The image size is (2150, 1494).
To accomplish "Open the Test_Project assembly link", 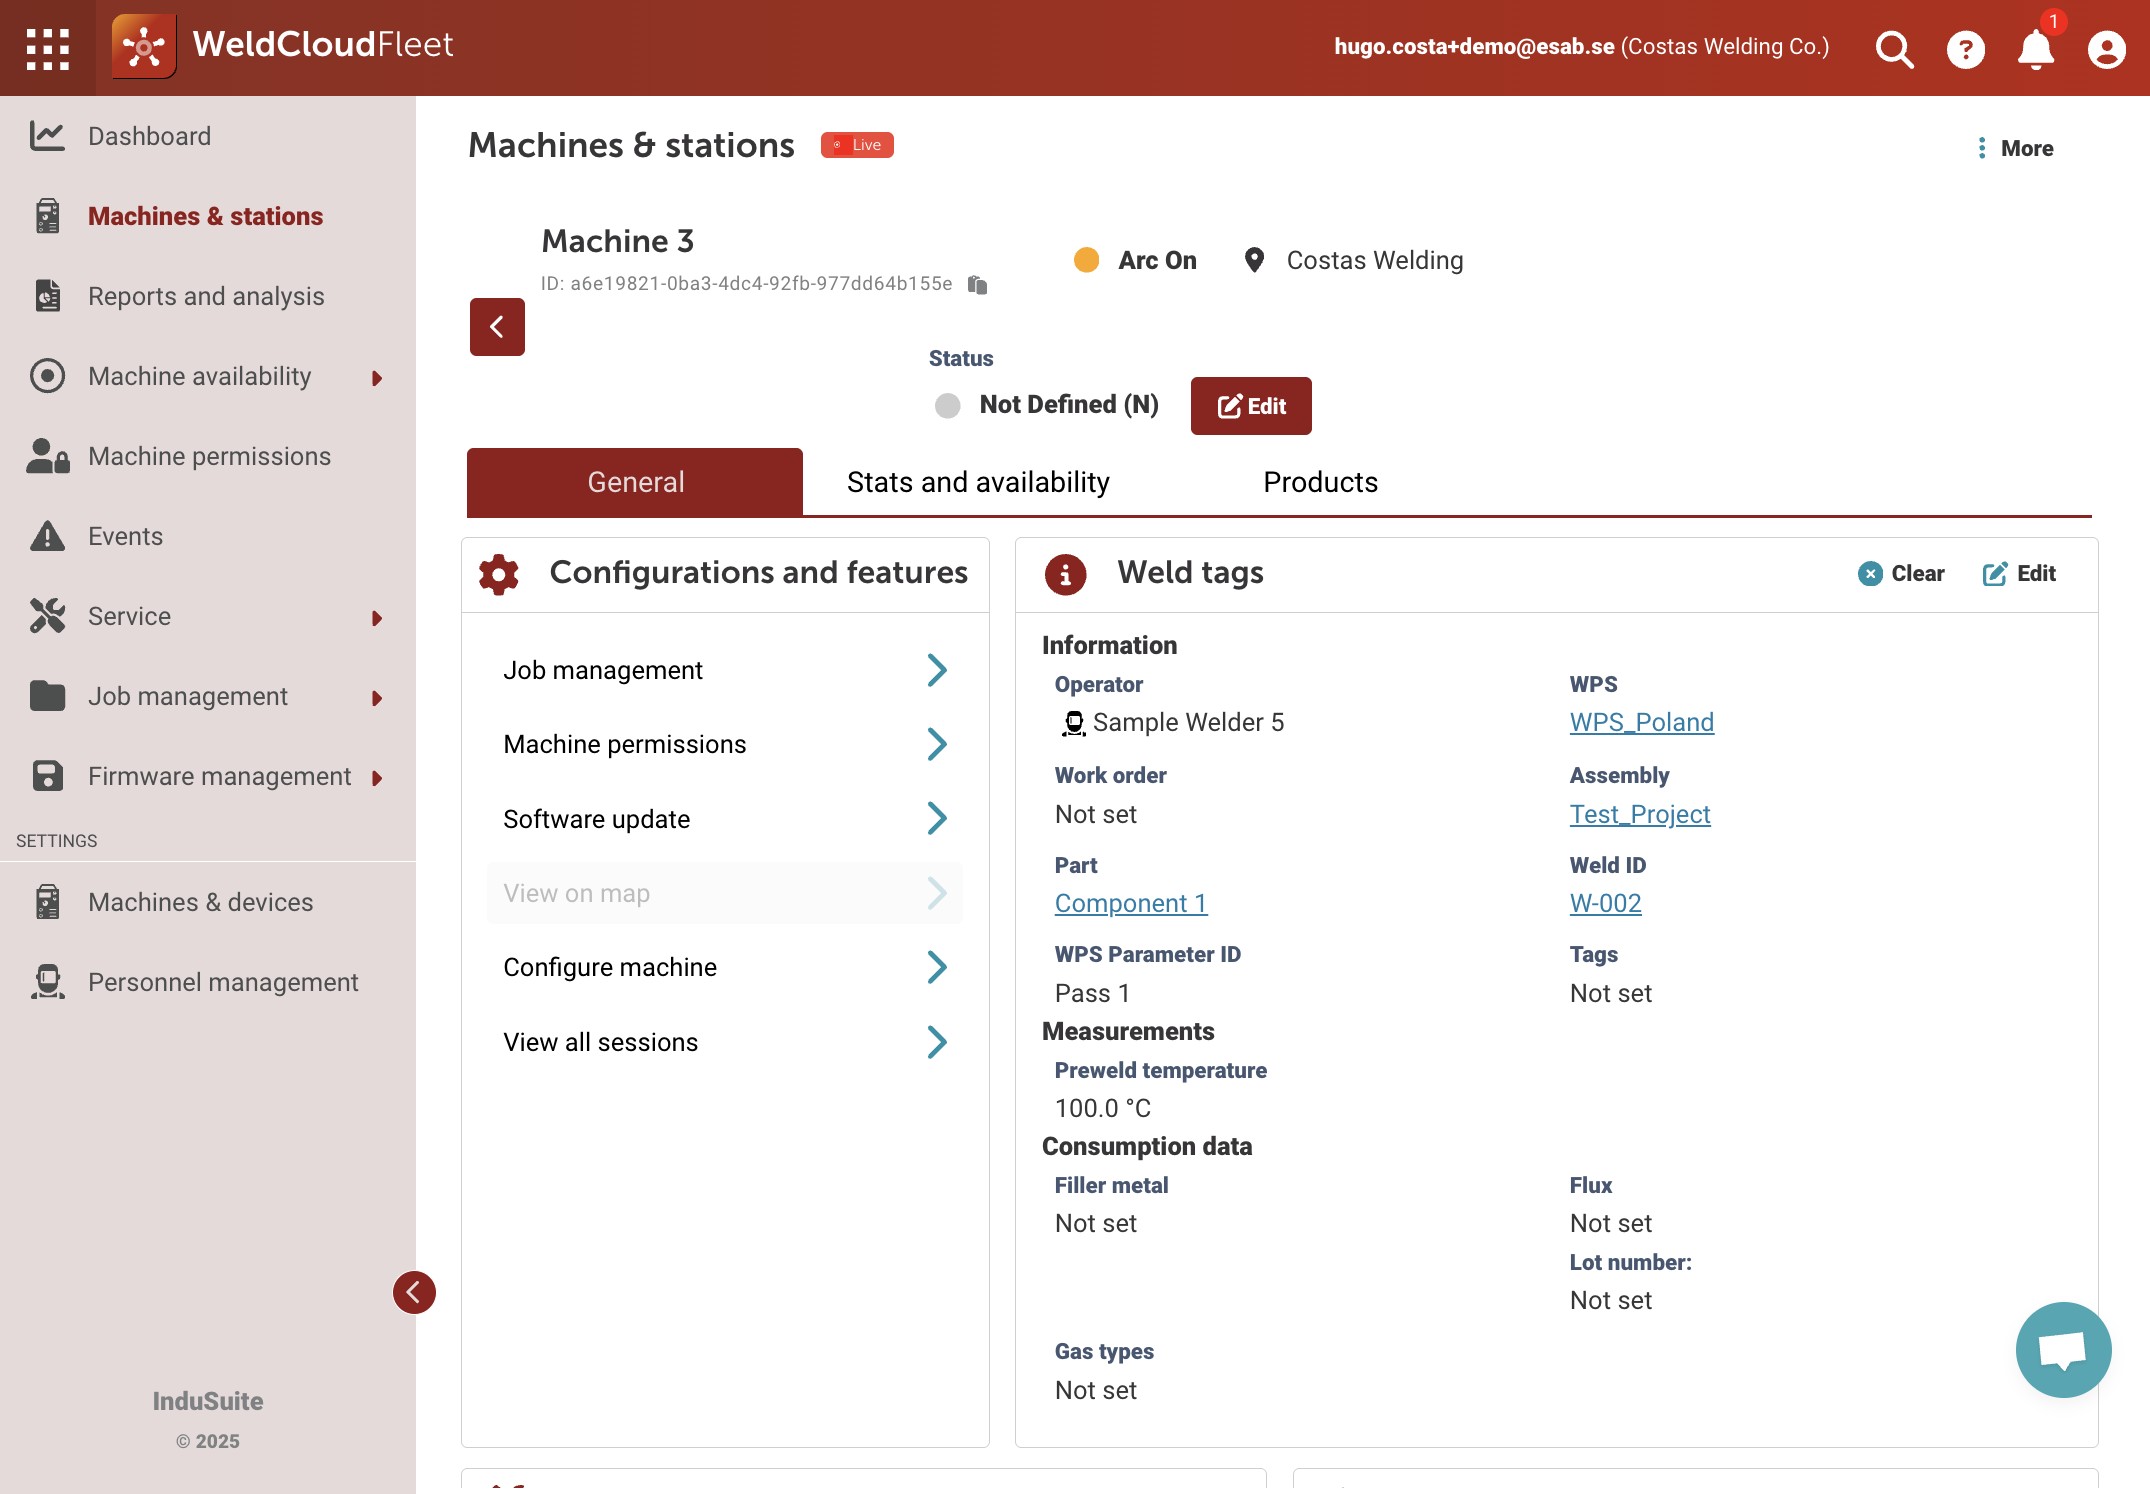I will pos(1640,814).
